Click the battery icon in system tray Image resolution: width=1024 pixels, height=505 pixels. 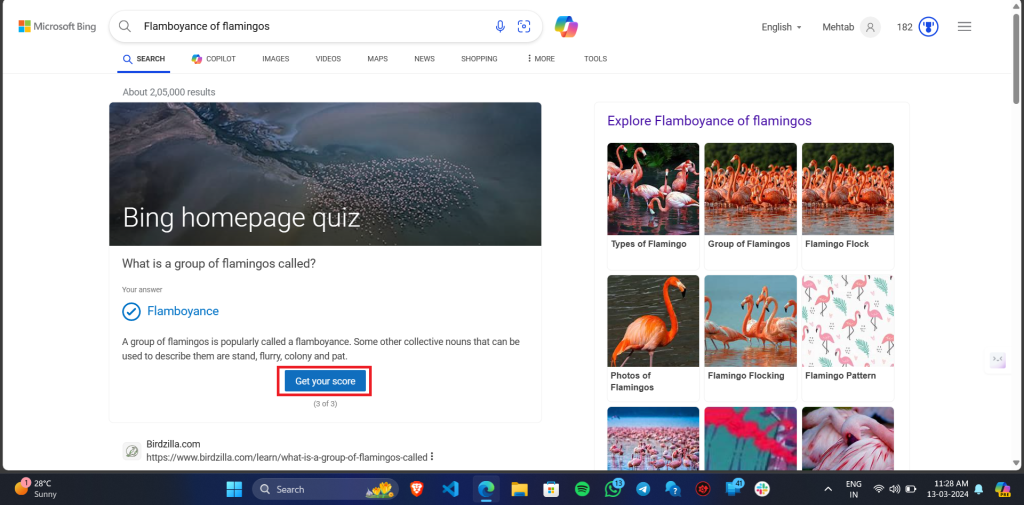coord(910,489)
